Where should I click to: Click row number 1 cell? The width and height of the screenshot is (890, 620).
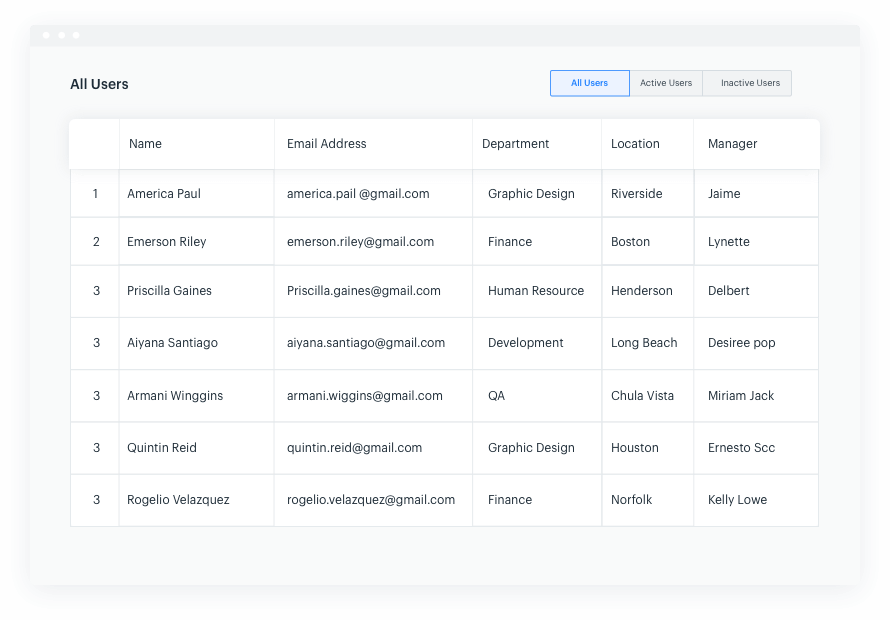(95, 194)
